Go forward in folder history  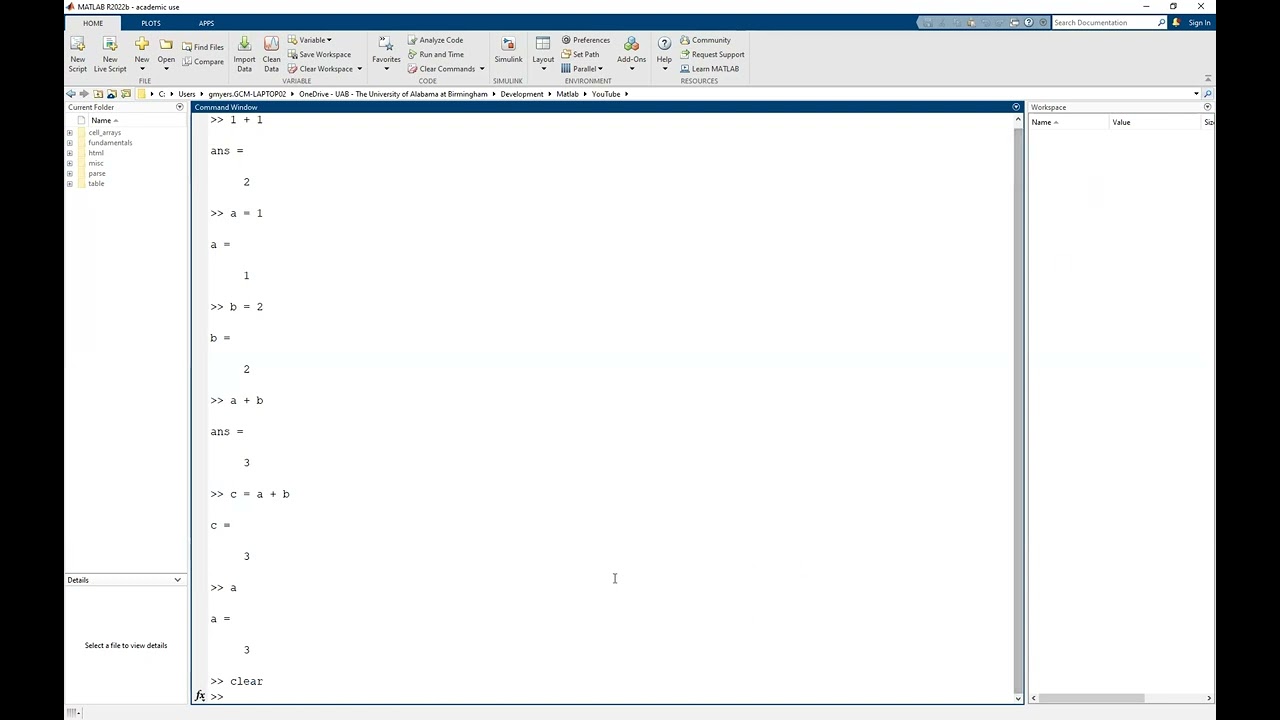coord(84,94)
